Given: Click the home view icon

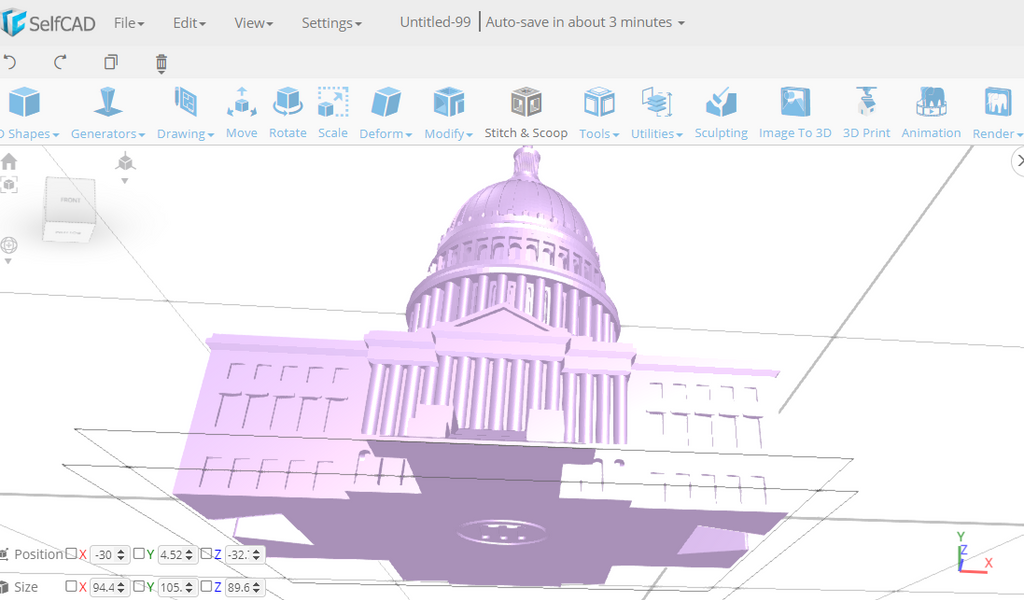Looking at the screenshot, I should tap(9, 161).
